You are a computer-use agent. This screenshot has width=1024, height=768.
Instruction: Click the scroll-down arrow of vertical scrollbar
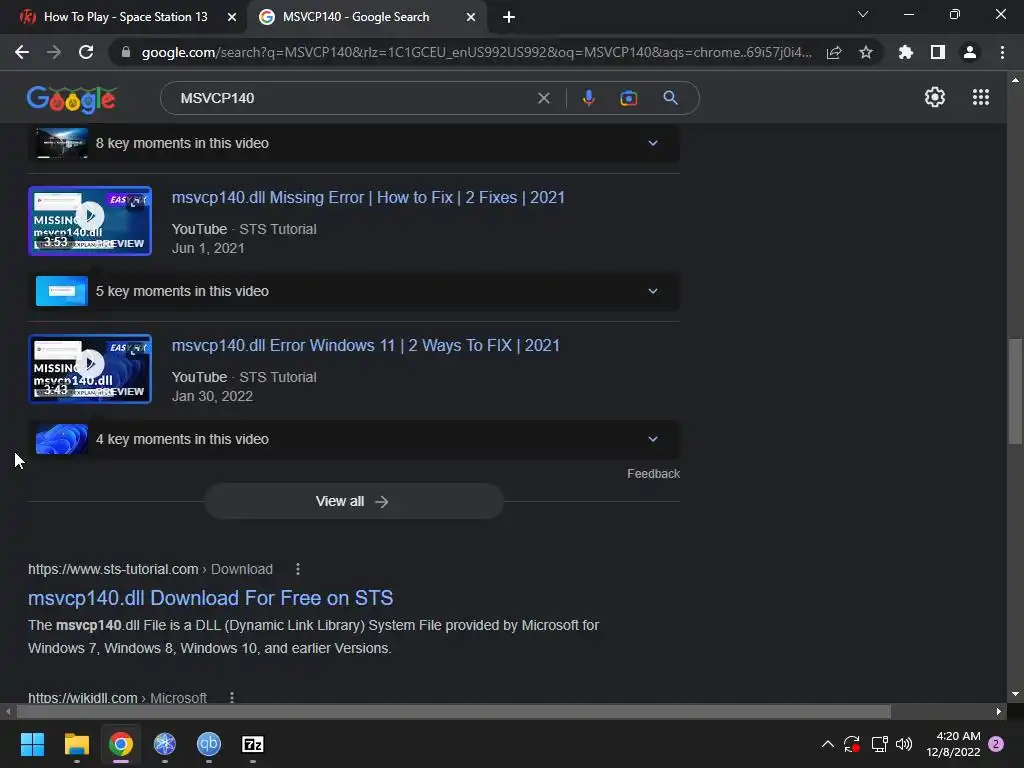click(x=1014, y=694)
